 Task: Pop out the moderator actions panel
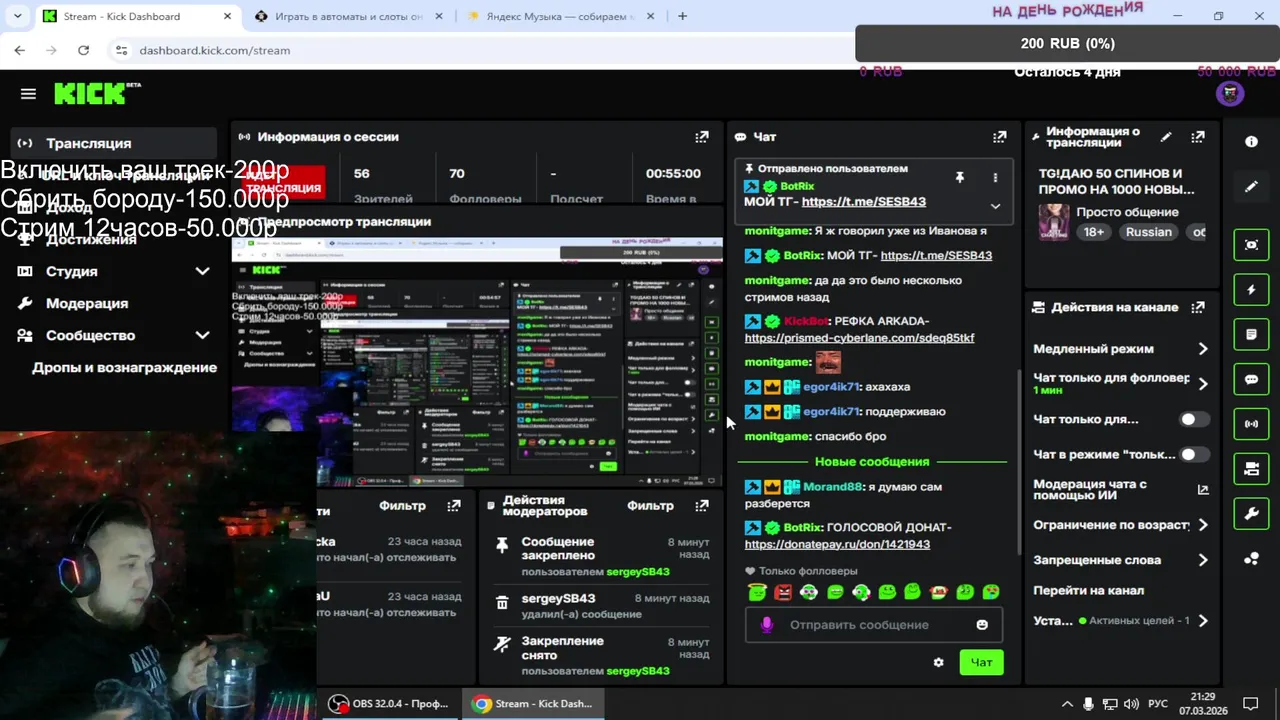click(702, 506)
